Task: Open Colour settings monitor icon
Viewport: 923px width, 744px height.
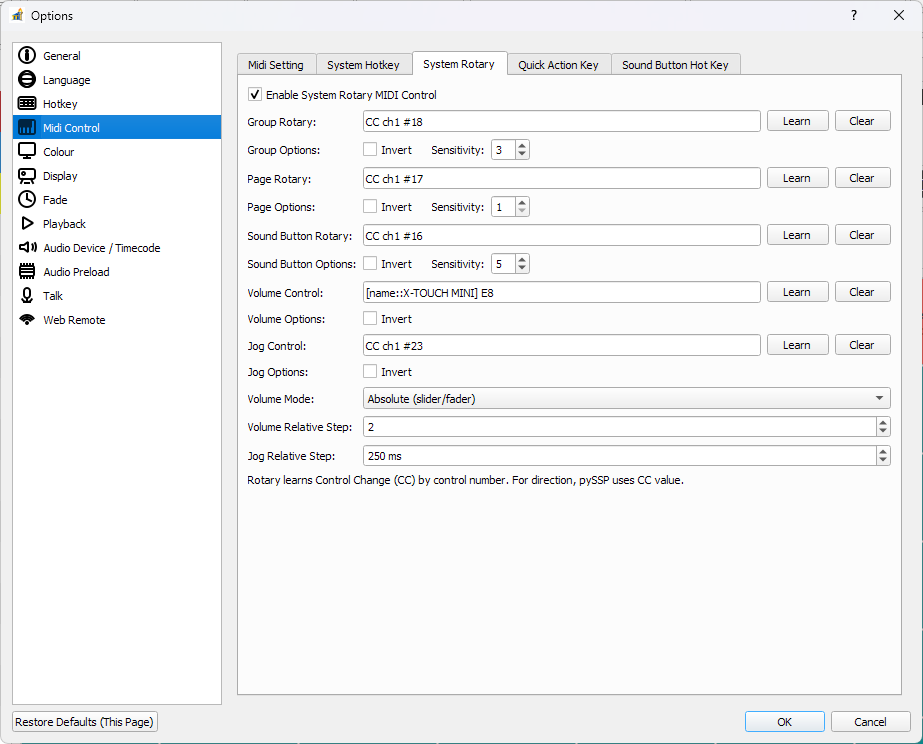Action: pyautogui.click(x=27, y=152)
